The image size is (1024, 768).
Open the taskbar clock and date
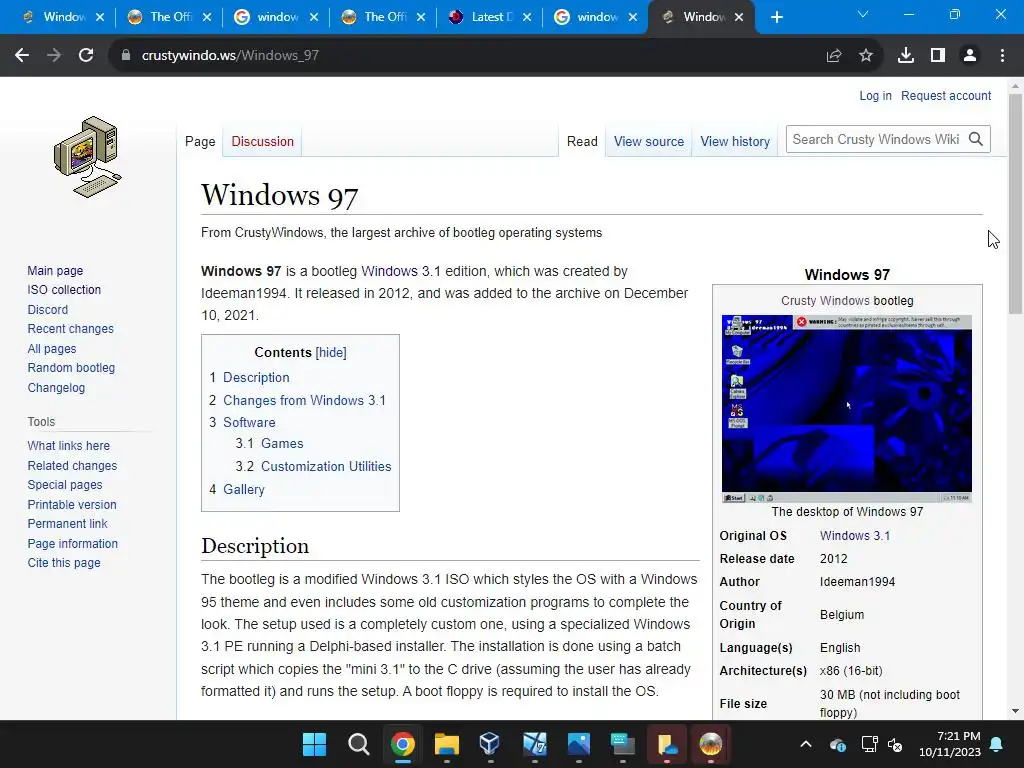point(950,744)
